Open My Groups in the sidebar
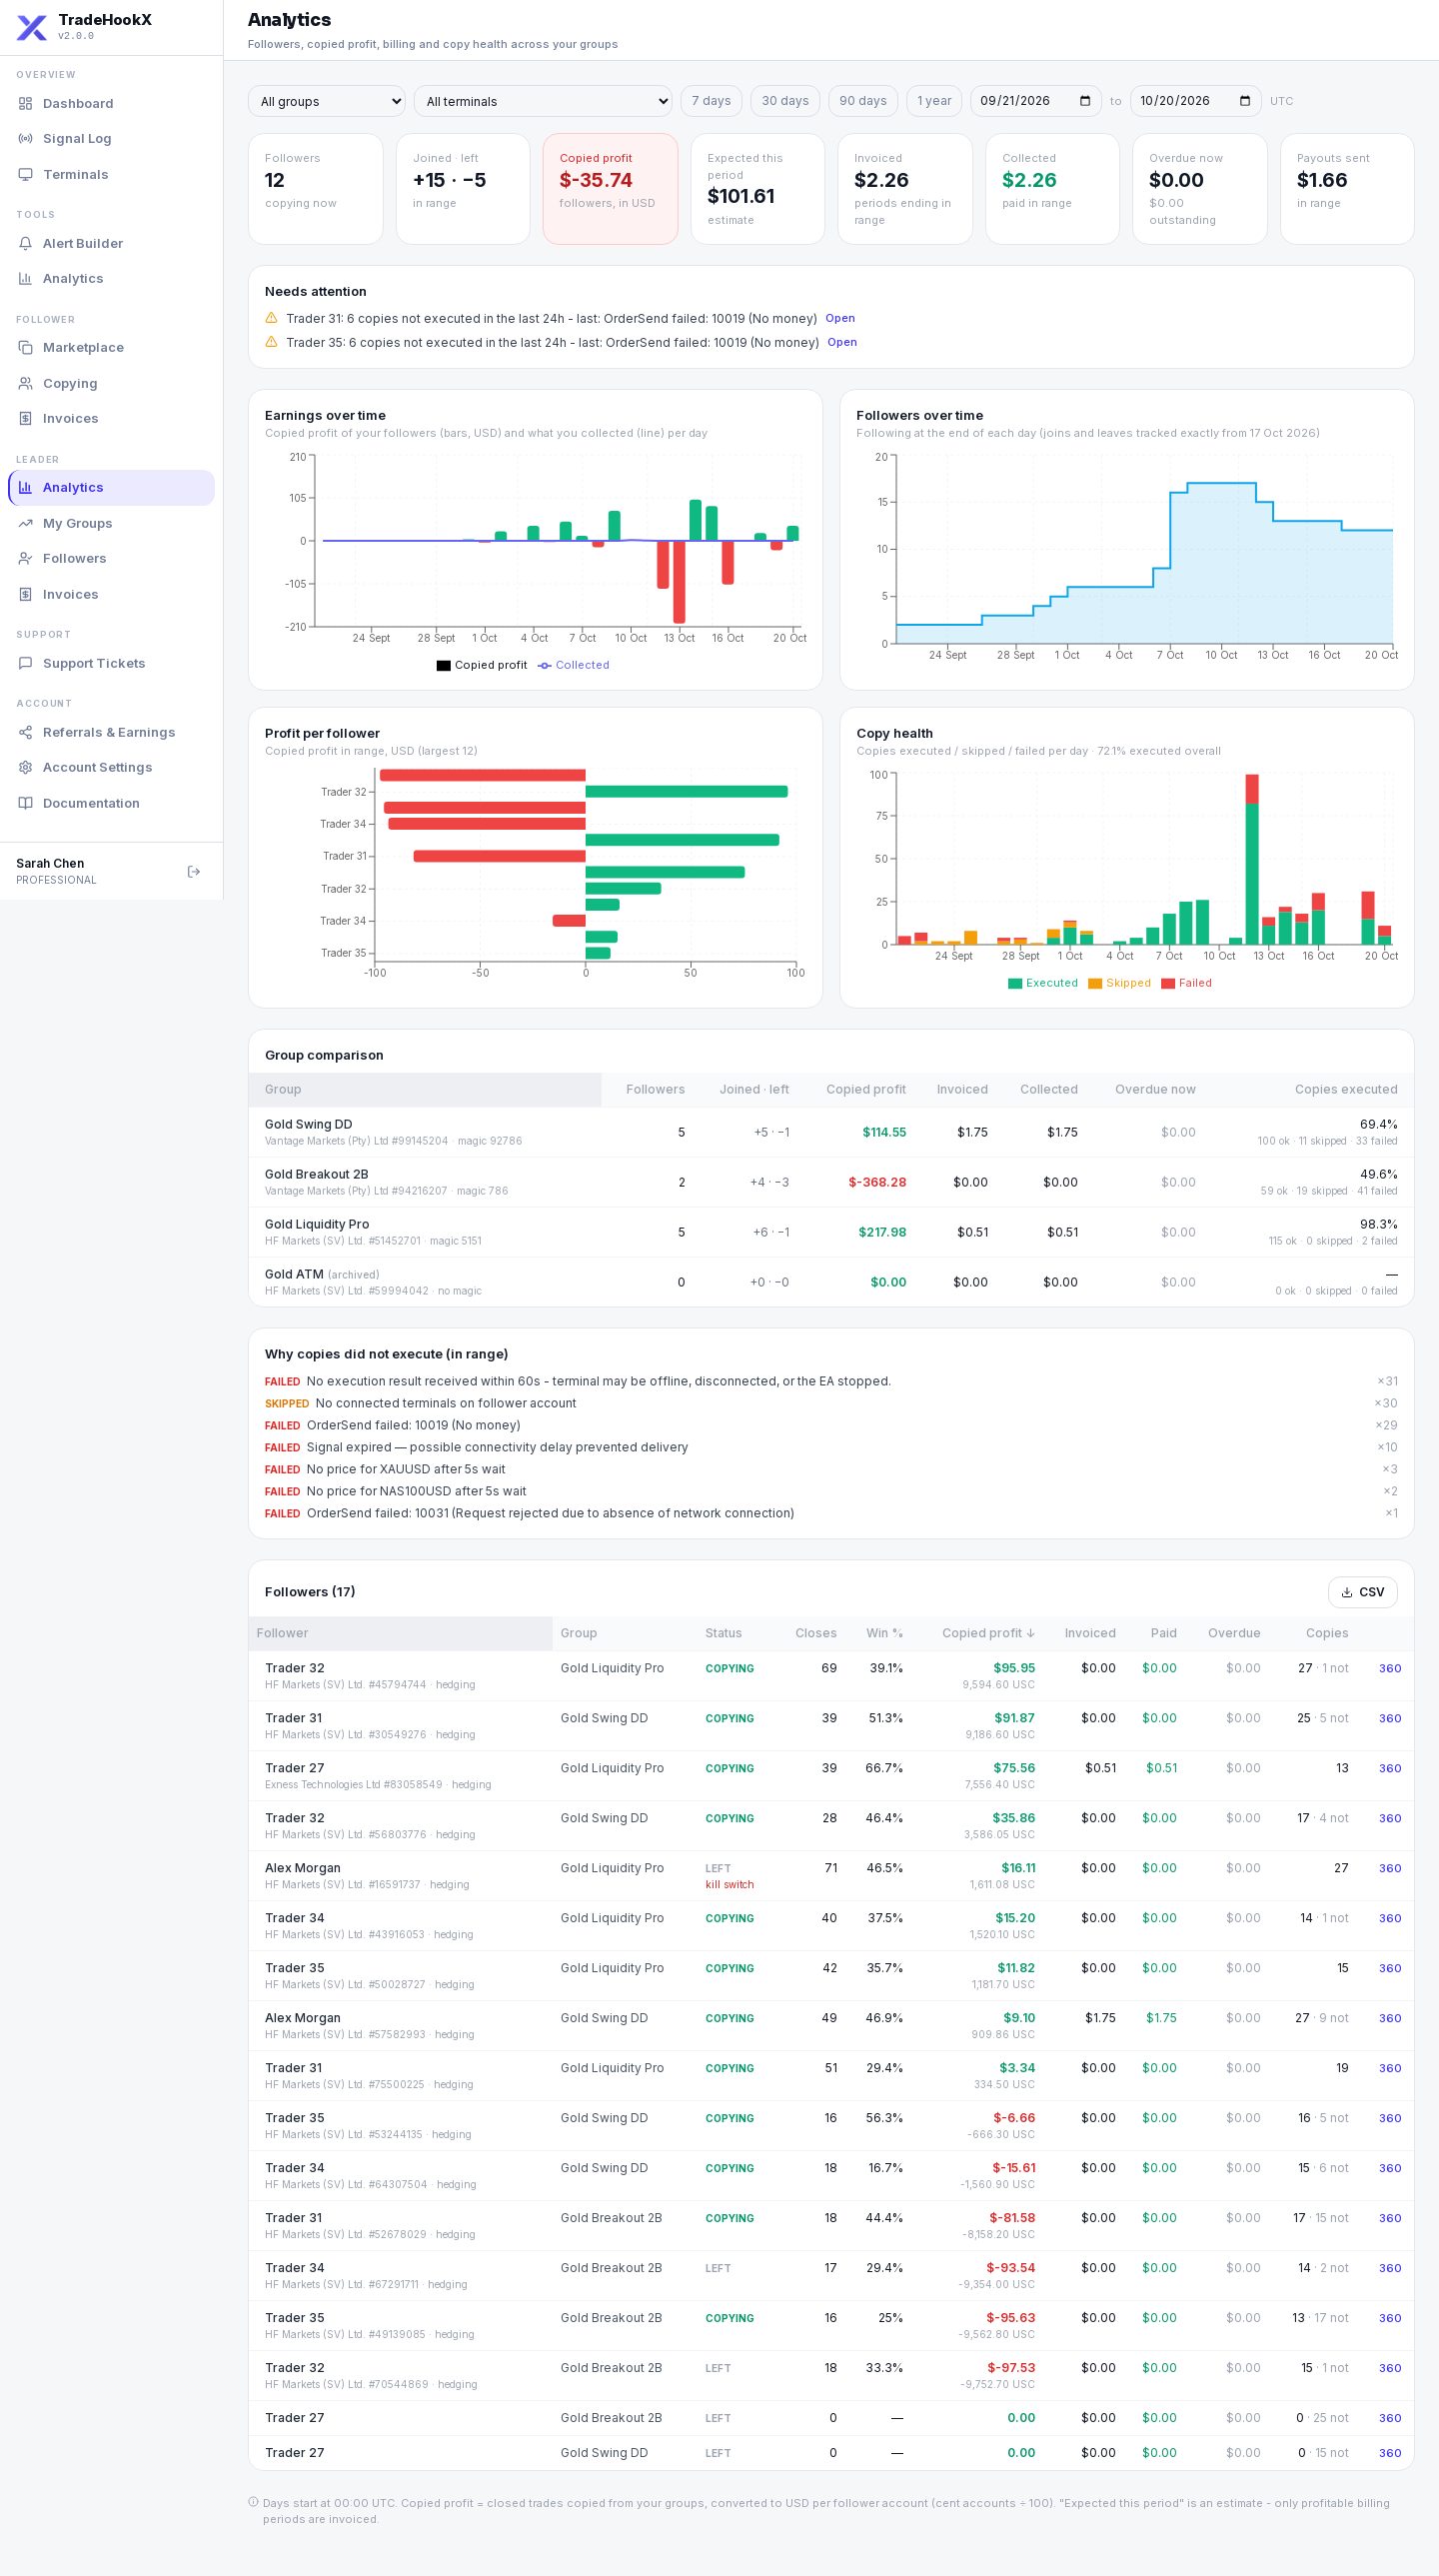This screenshot has height=2576, width=1439. 111,523
